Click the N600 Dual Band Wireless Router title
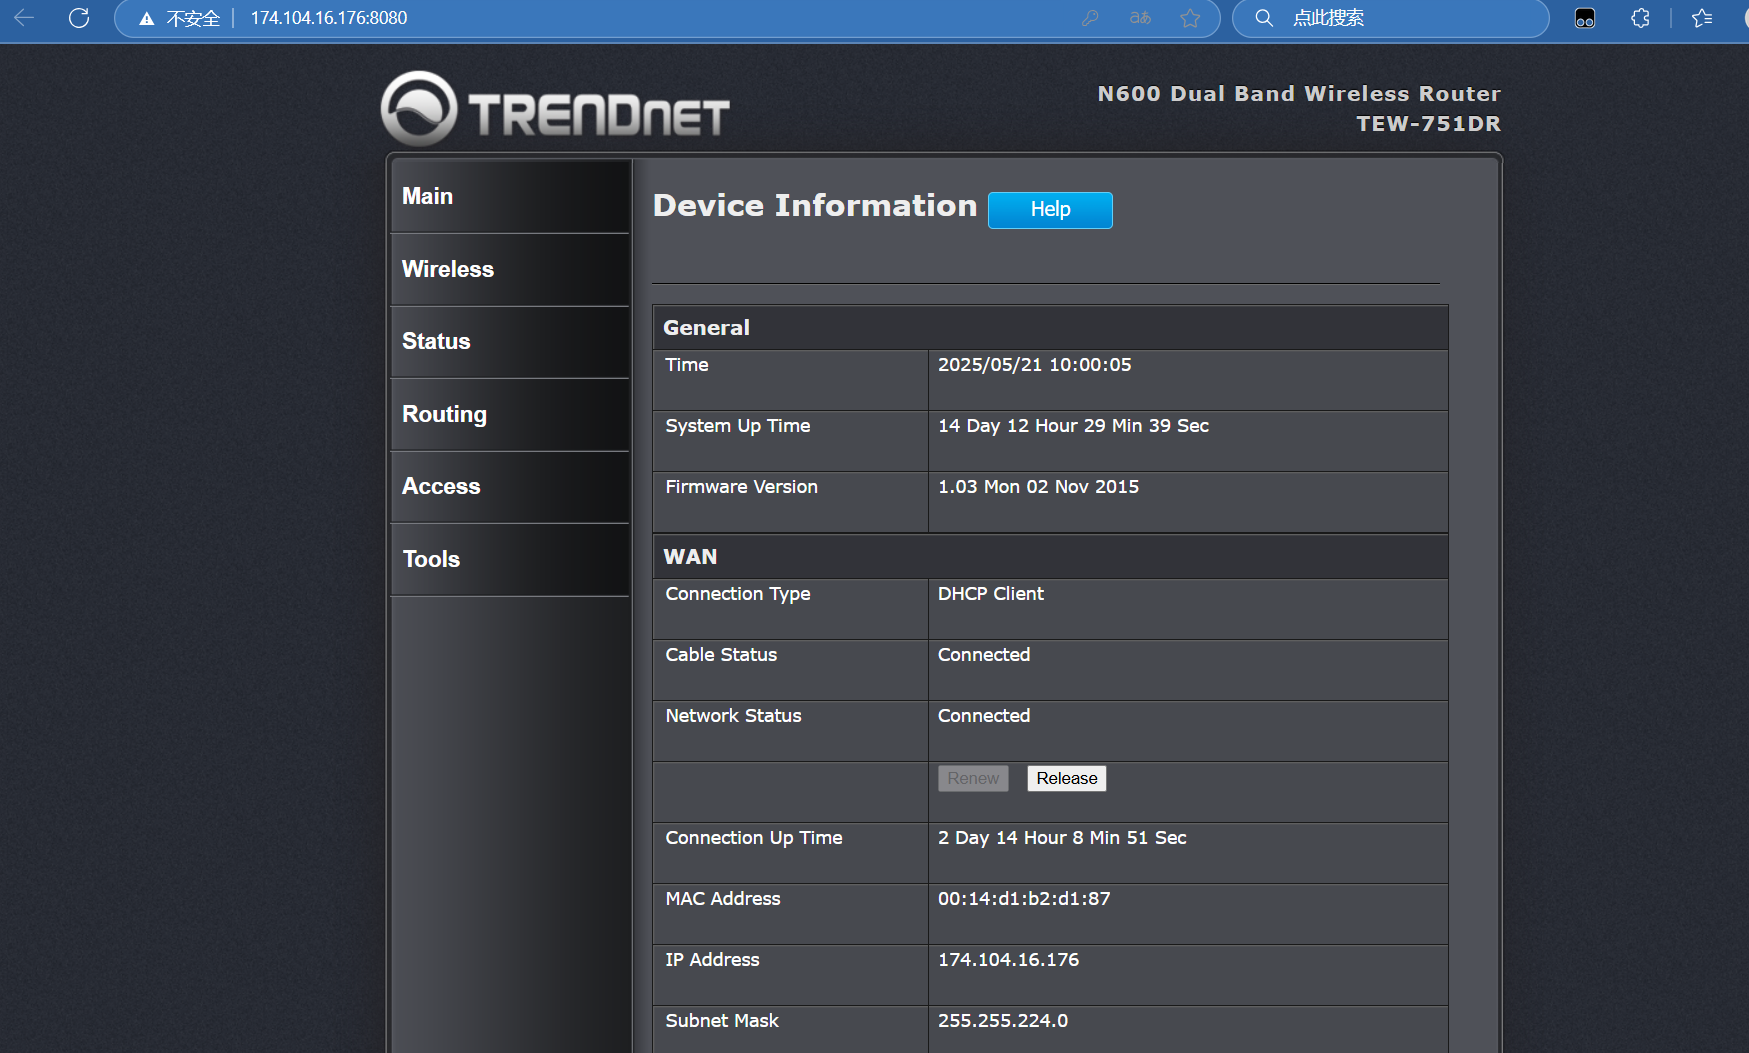Viewport: 1749px width, 1053px height. click(1299, 94)
